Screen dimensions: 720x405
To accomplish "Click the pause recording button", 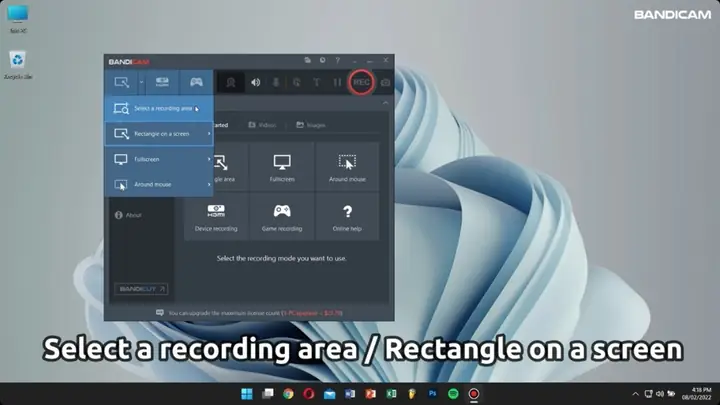I will 337,83.
